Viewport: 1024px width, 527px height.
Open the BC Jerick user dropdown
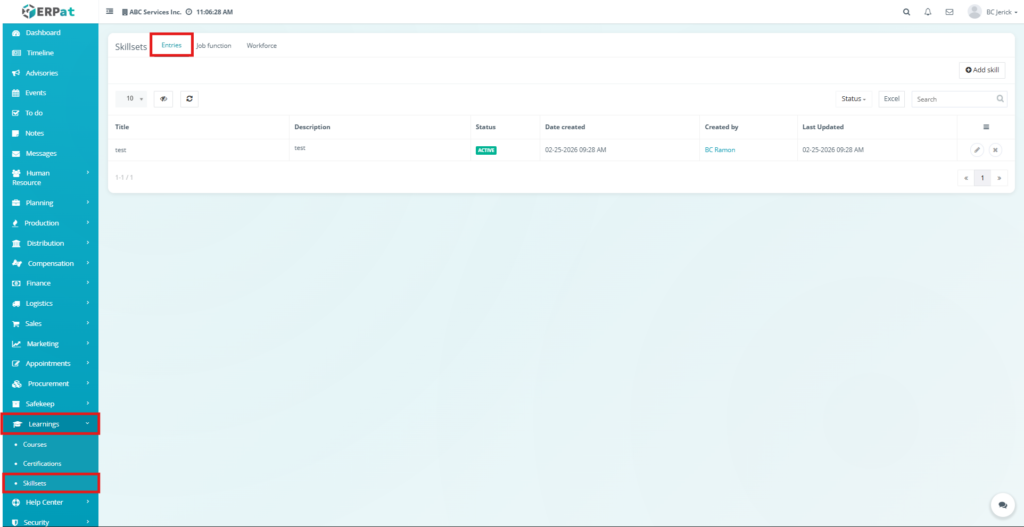(x=989, y=12)
